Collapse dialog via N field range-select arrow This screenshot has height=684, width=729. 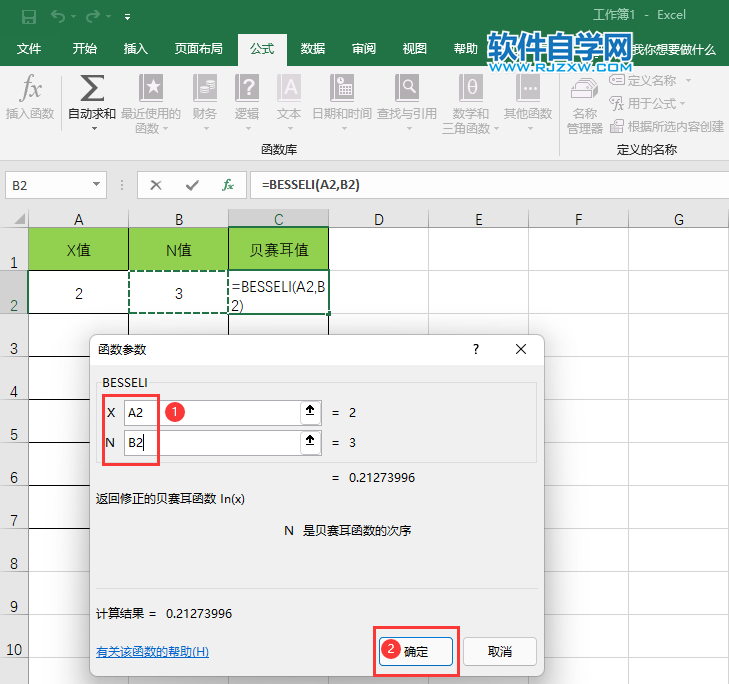[310, 442]
